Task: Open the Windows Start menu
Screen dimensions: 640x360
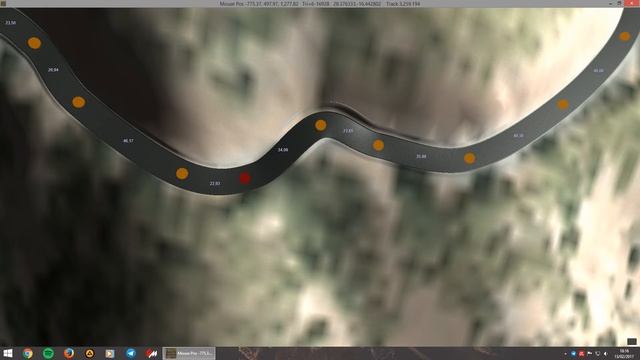Action: pyautogui.click(x=7, y=353)
